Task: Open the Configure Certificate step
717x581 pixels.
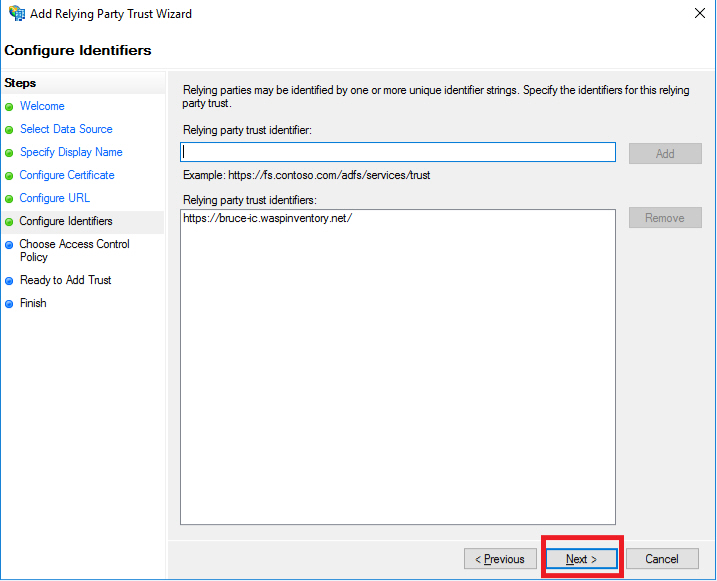Action: [x=67, y=175]
